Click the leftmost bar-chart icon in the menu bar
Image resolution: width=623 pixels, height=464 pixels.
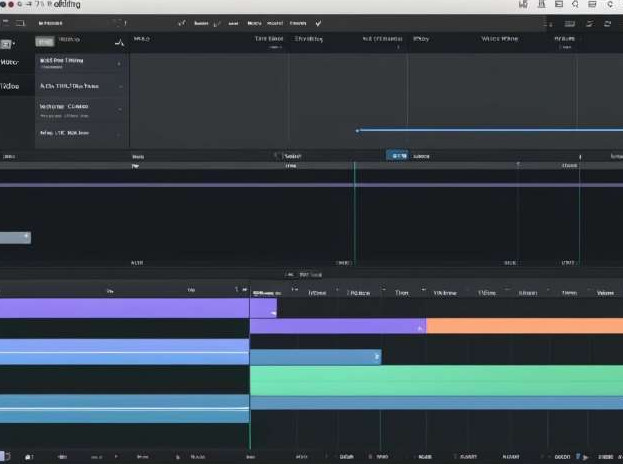tap(523, 4)
